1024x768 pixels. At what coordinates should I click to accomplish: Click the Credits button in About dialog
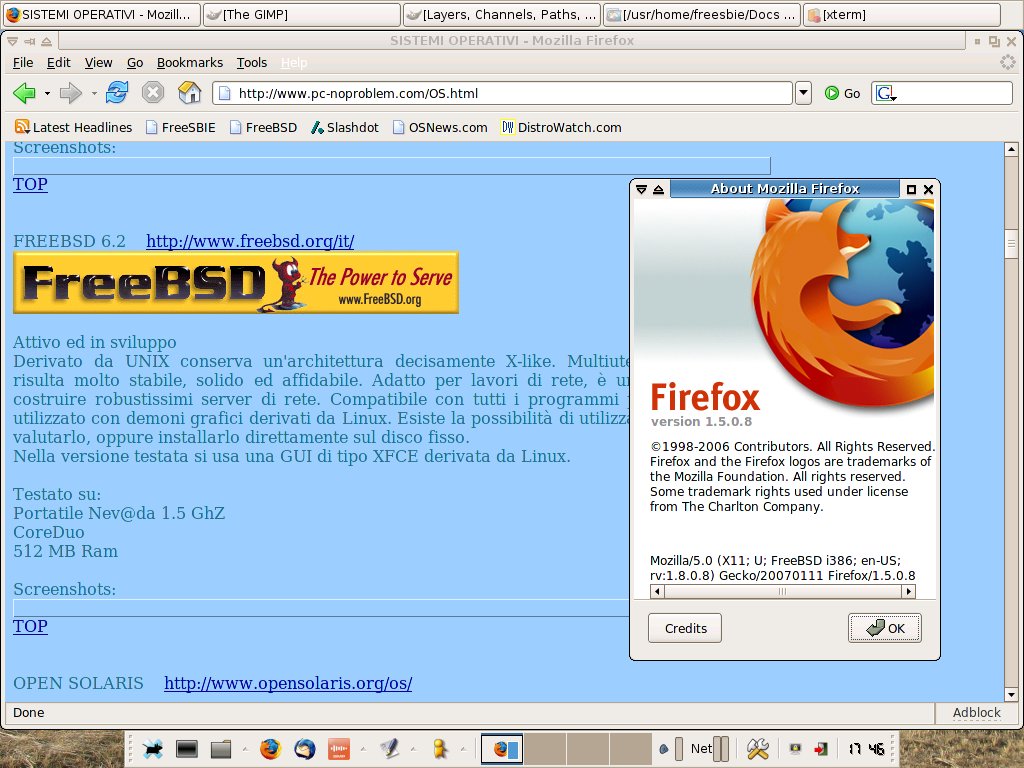(685, 628)
